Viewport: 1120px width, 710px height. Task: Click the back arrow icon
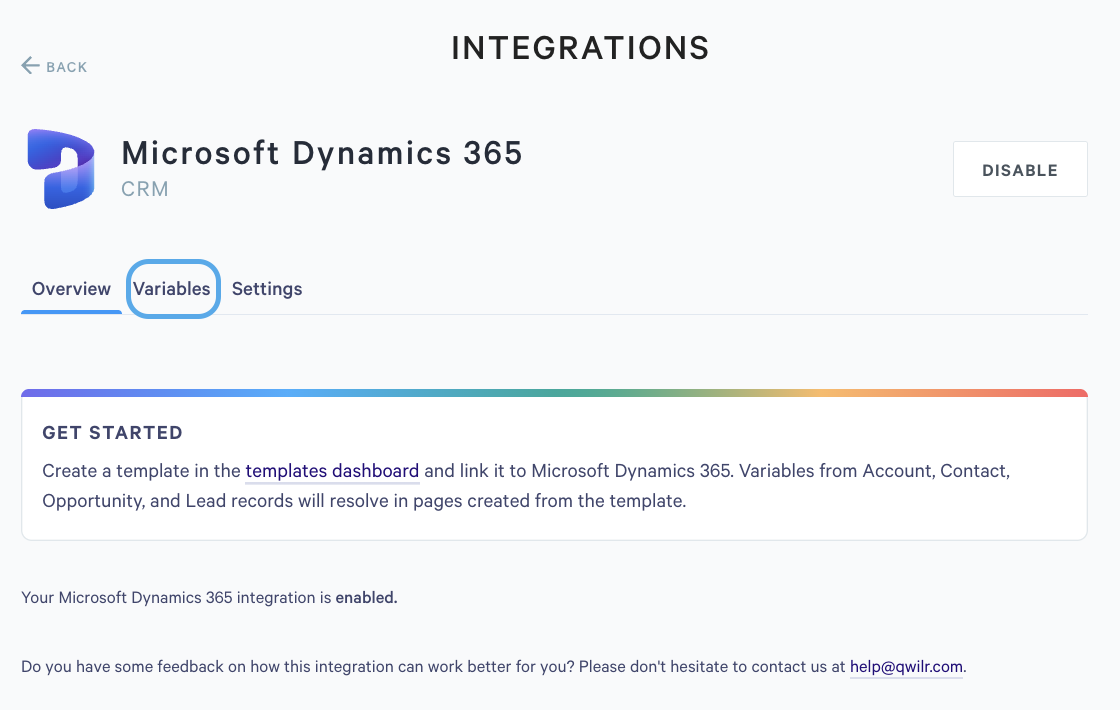click(30, 66)
